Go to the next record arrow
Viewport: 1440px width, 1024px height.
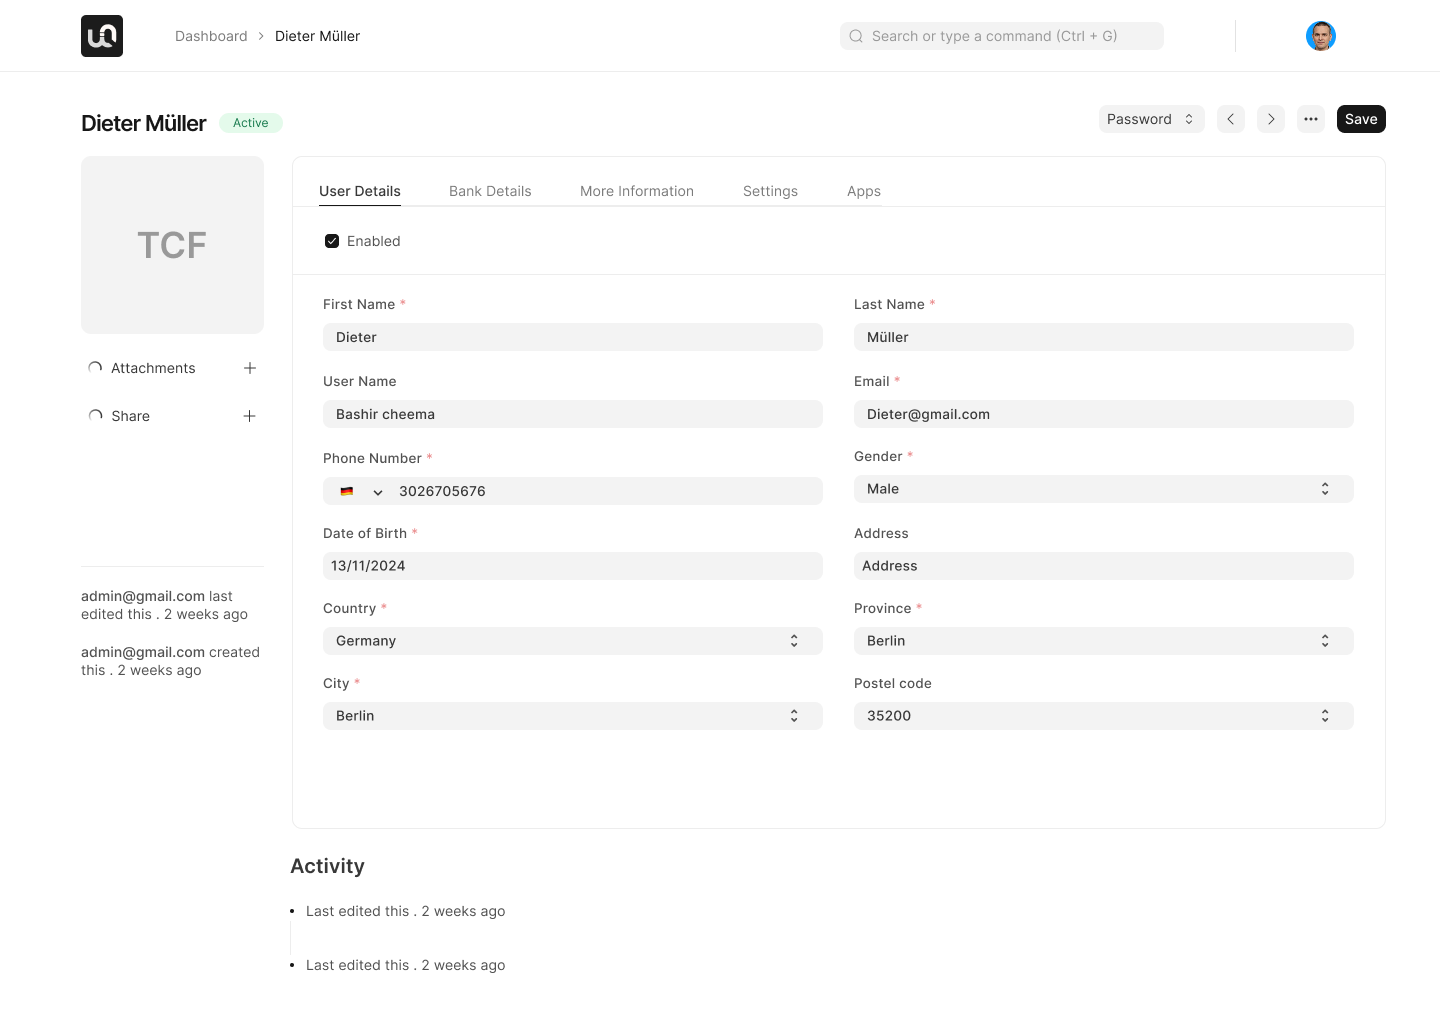[1271, 119]
